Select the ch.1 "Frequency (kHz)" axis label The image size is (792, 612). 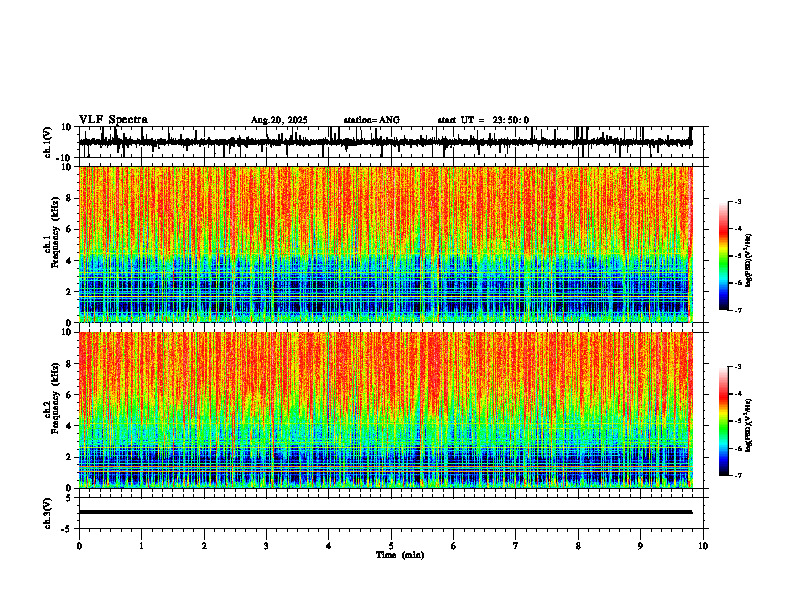pyautogui.click(x=56, y=233)
